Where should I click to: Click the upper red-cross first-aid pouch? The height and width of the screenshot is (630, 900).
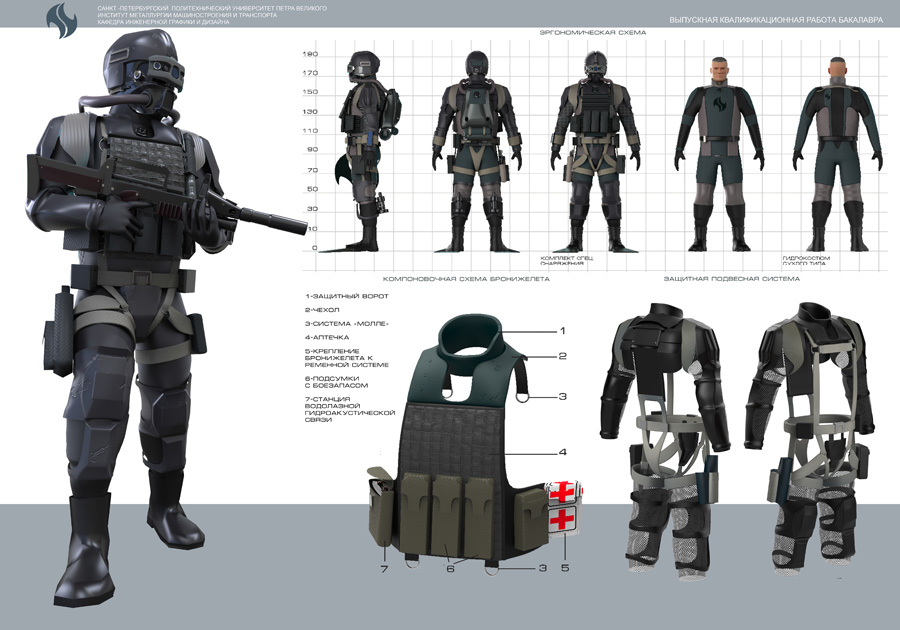(564, 492)
